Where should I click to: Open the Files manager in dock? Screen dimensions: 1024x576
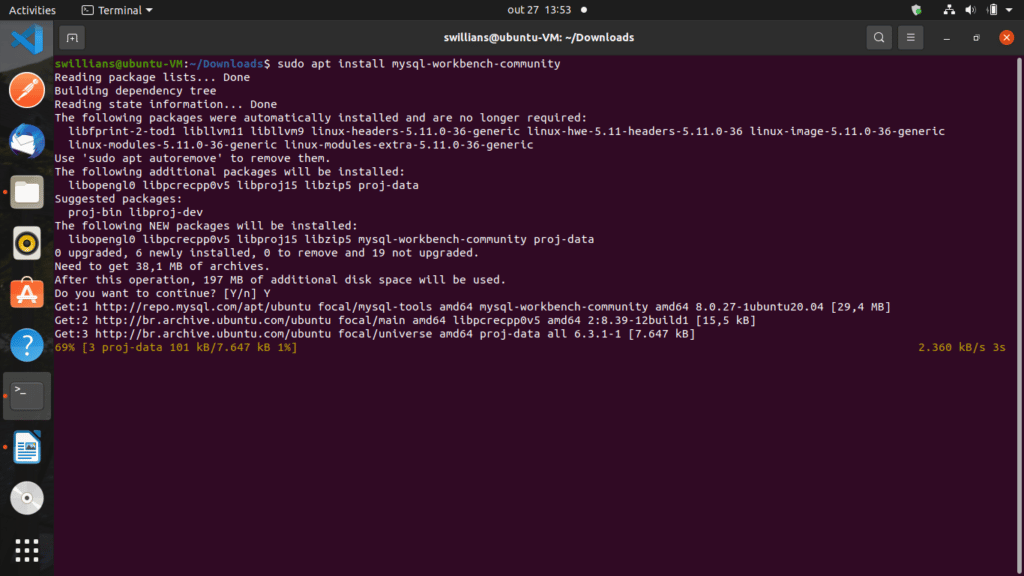point(27,192)
